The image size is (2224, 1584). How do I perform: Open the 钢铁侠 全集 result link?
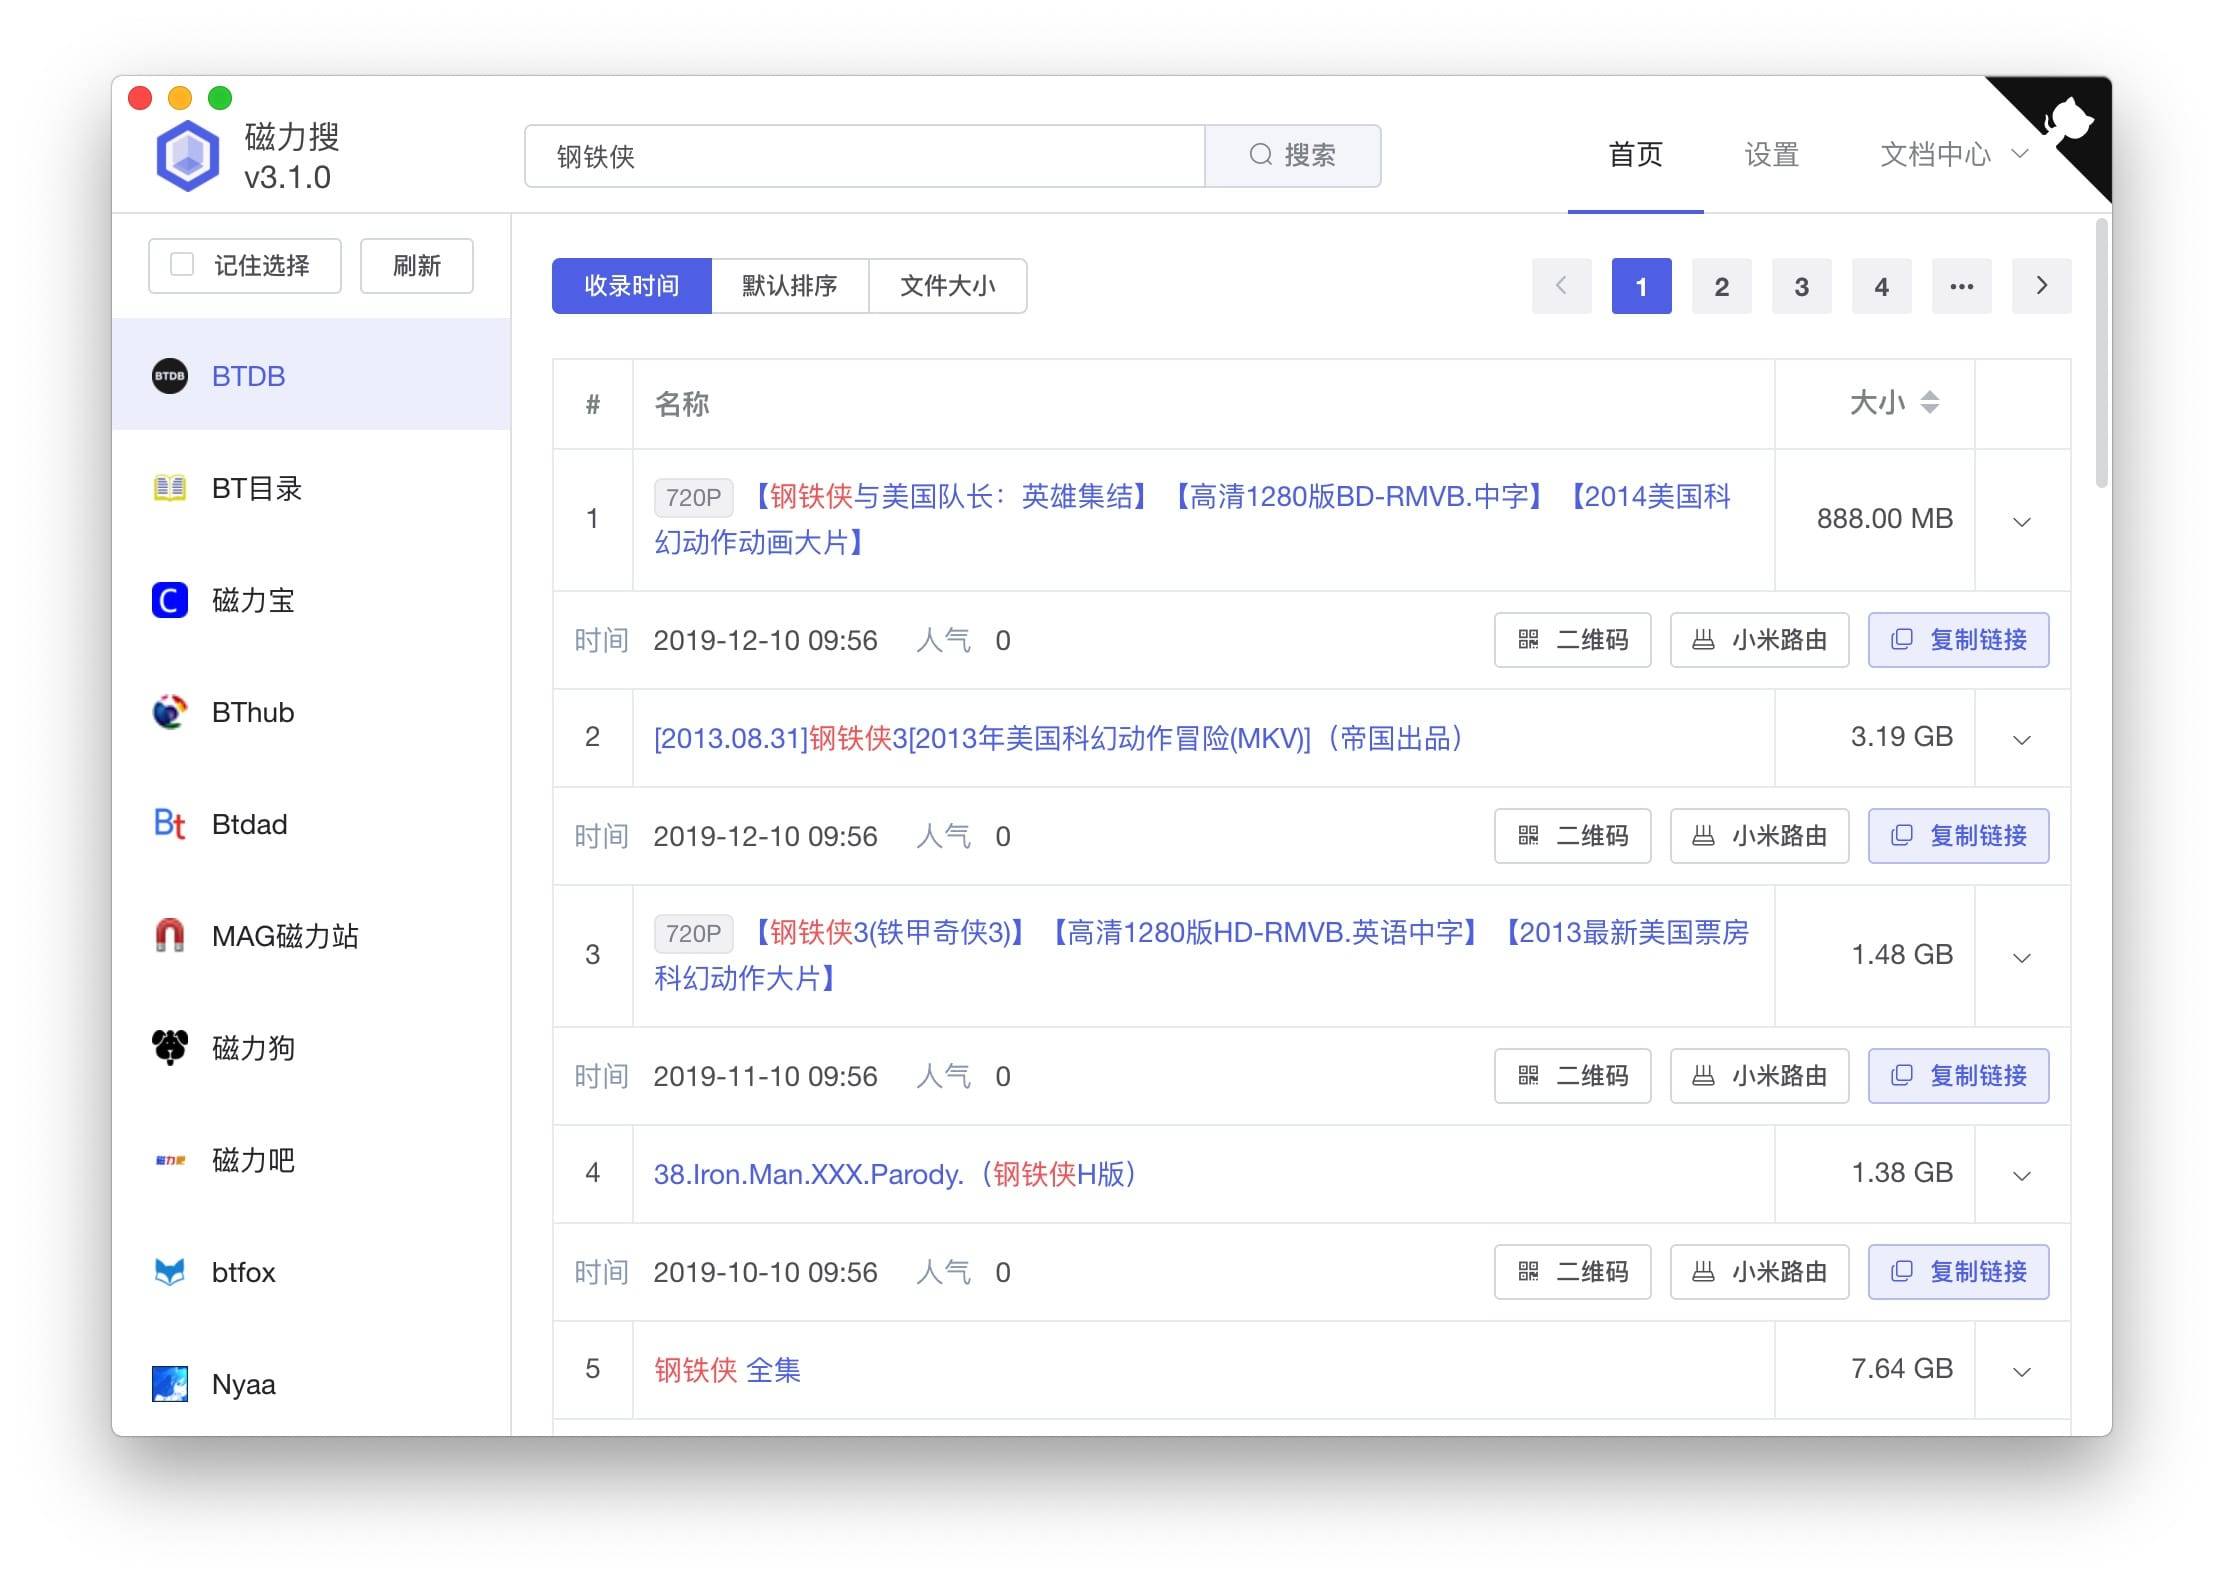[x=727, y=1370]
